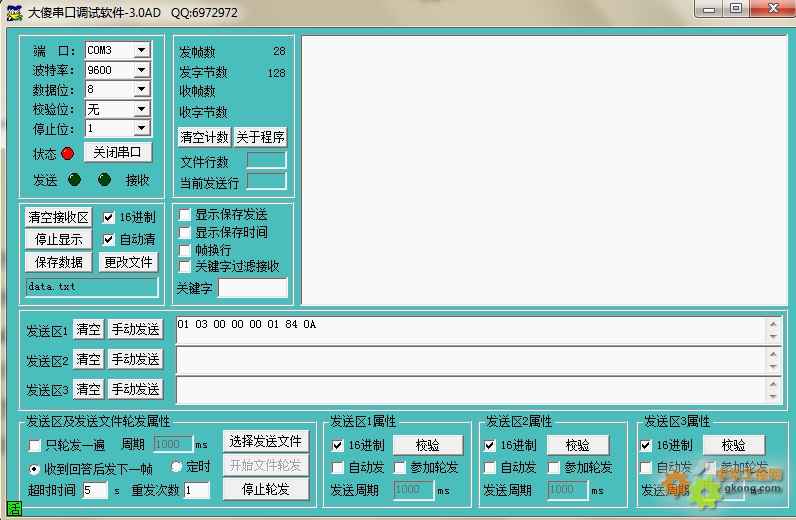796x520 pixels.
Task: Click the green icon at bottom-left corner
Action: tap(14, 508)
